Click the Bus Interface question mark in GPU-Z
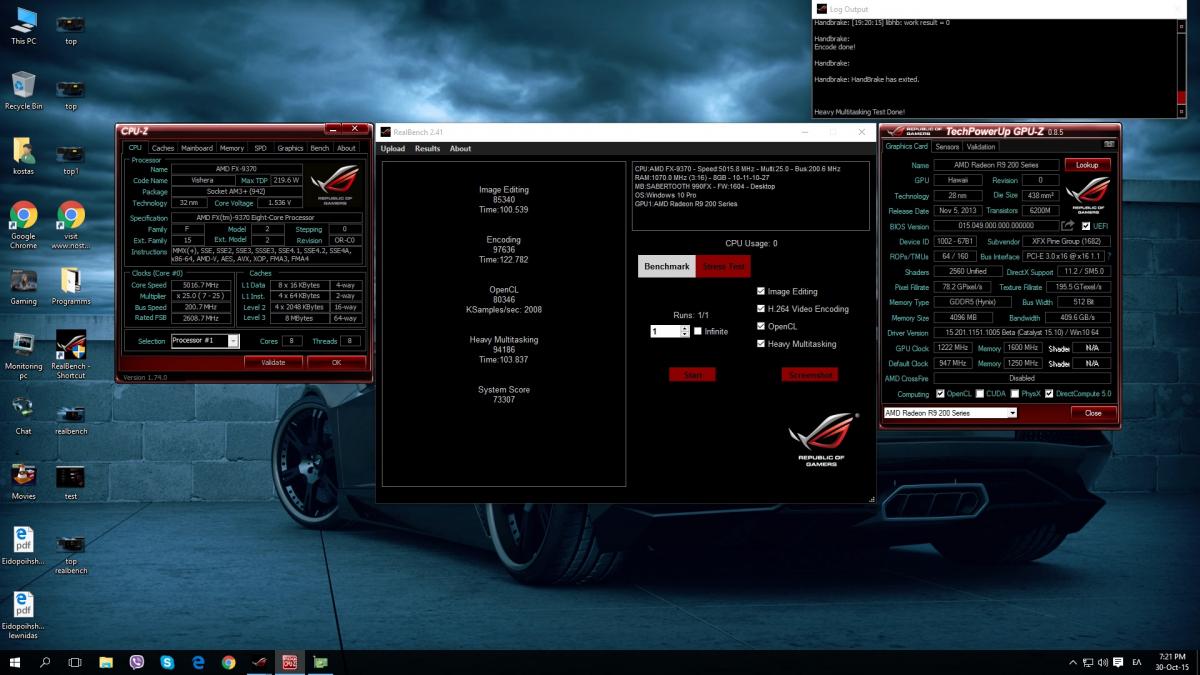Viewport: 1200px width, 675px height. point(1109,256)
